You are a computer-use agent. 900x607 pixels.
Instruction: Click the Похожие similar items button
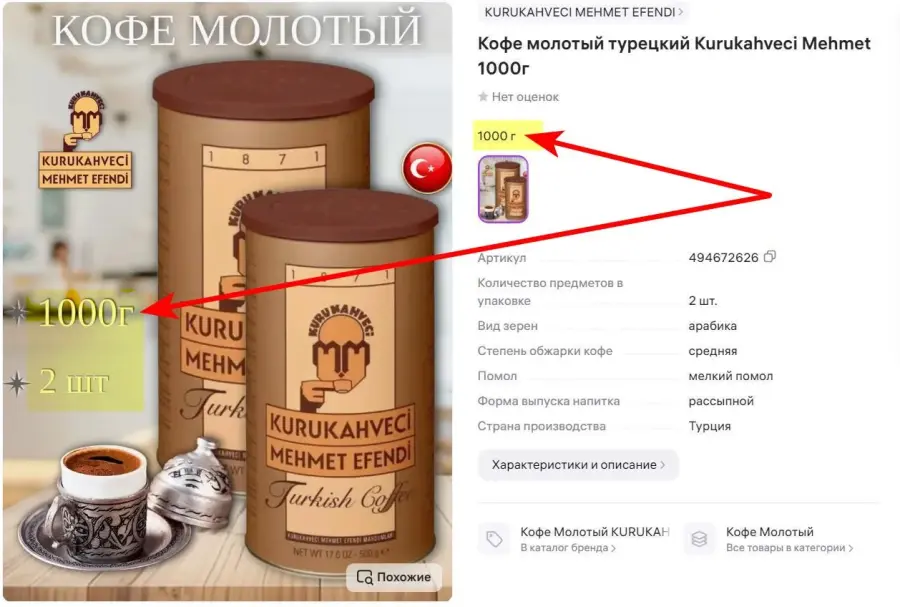tap(394, 577)
